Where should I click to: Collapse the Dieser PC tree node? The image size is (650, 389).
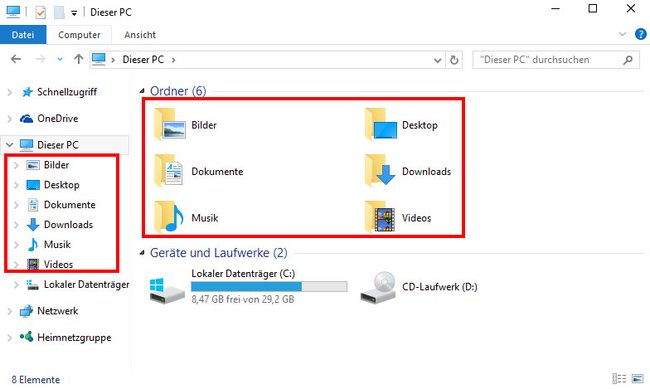(x=9, y=145)
